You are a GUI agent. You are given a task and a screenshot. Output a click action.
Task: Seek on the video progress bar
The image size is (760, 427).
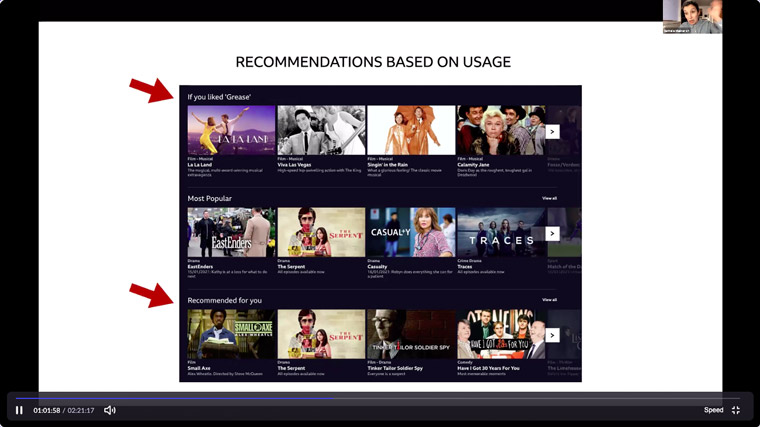(x=378, y=398)
